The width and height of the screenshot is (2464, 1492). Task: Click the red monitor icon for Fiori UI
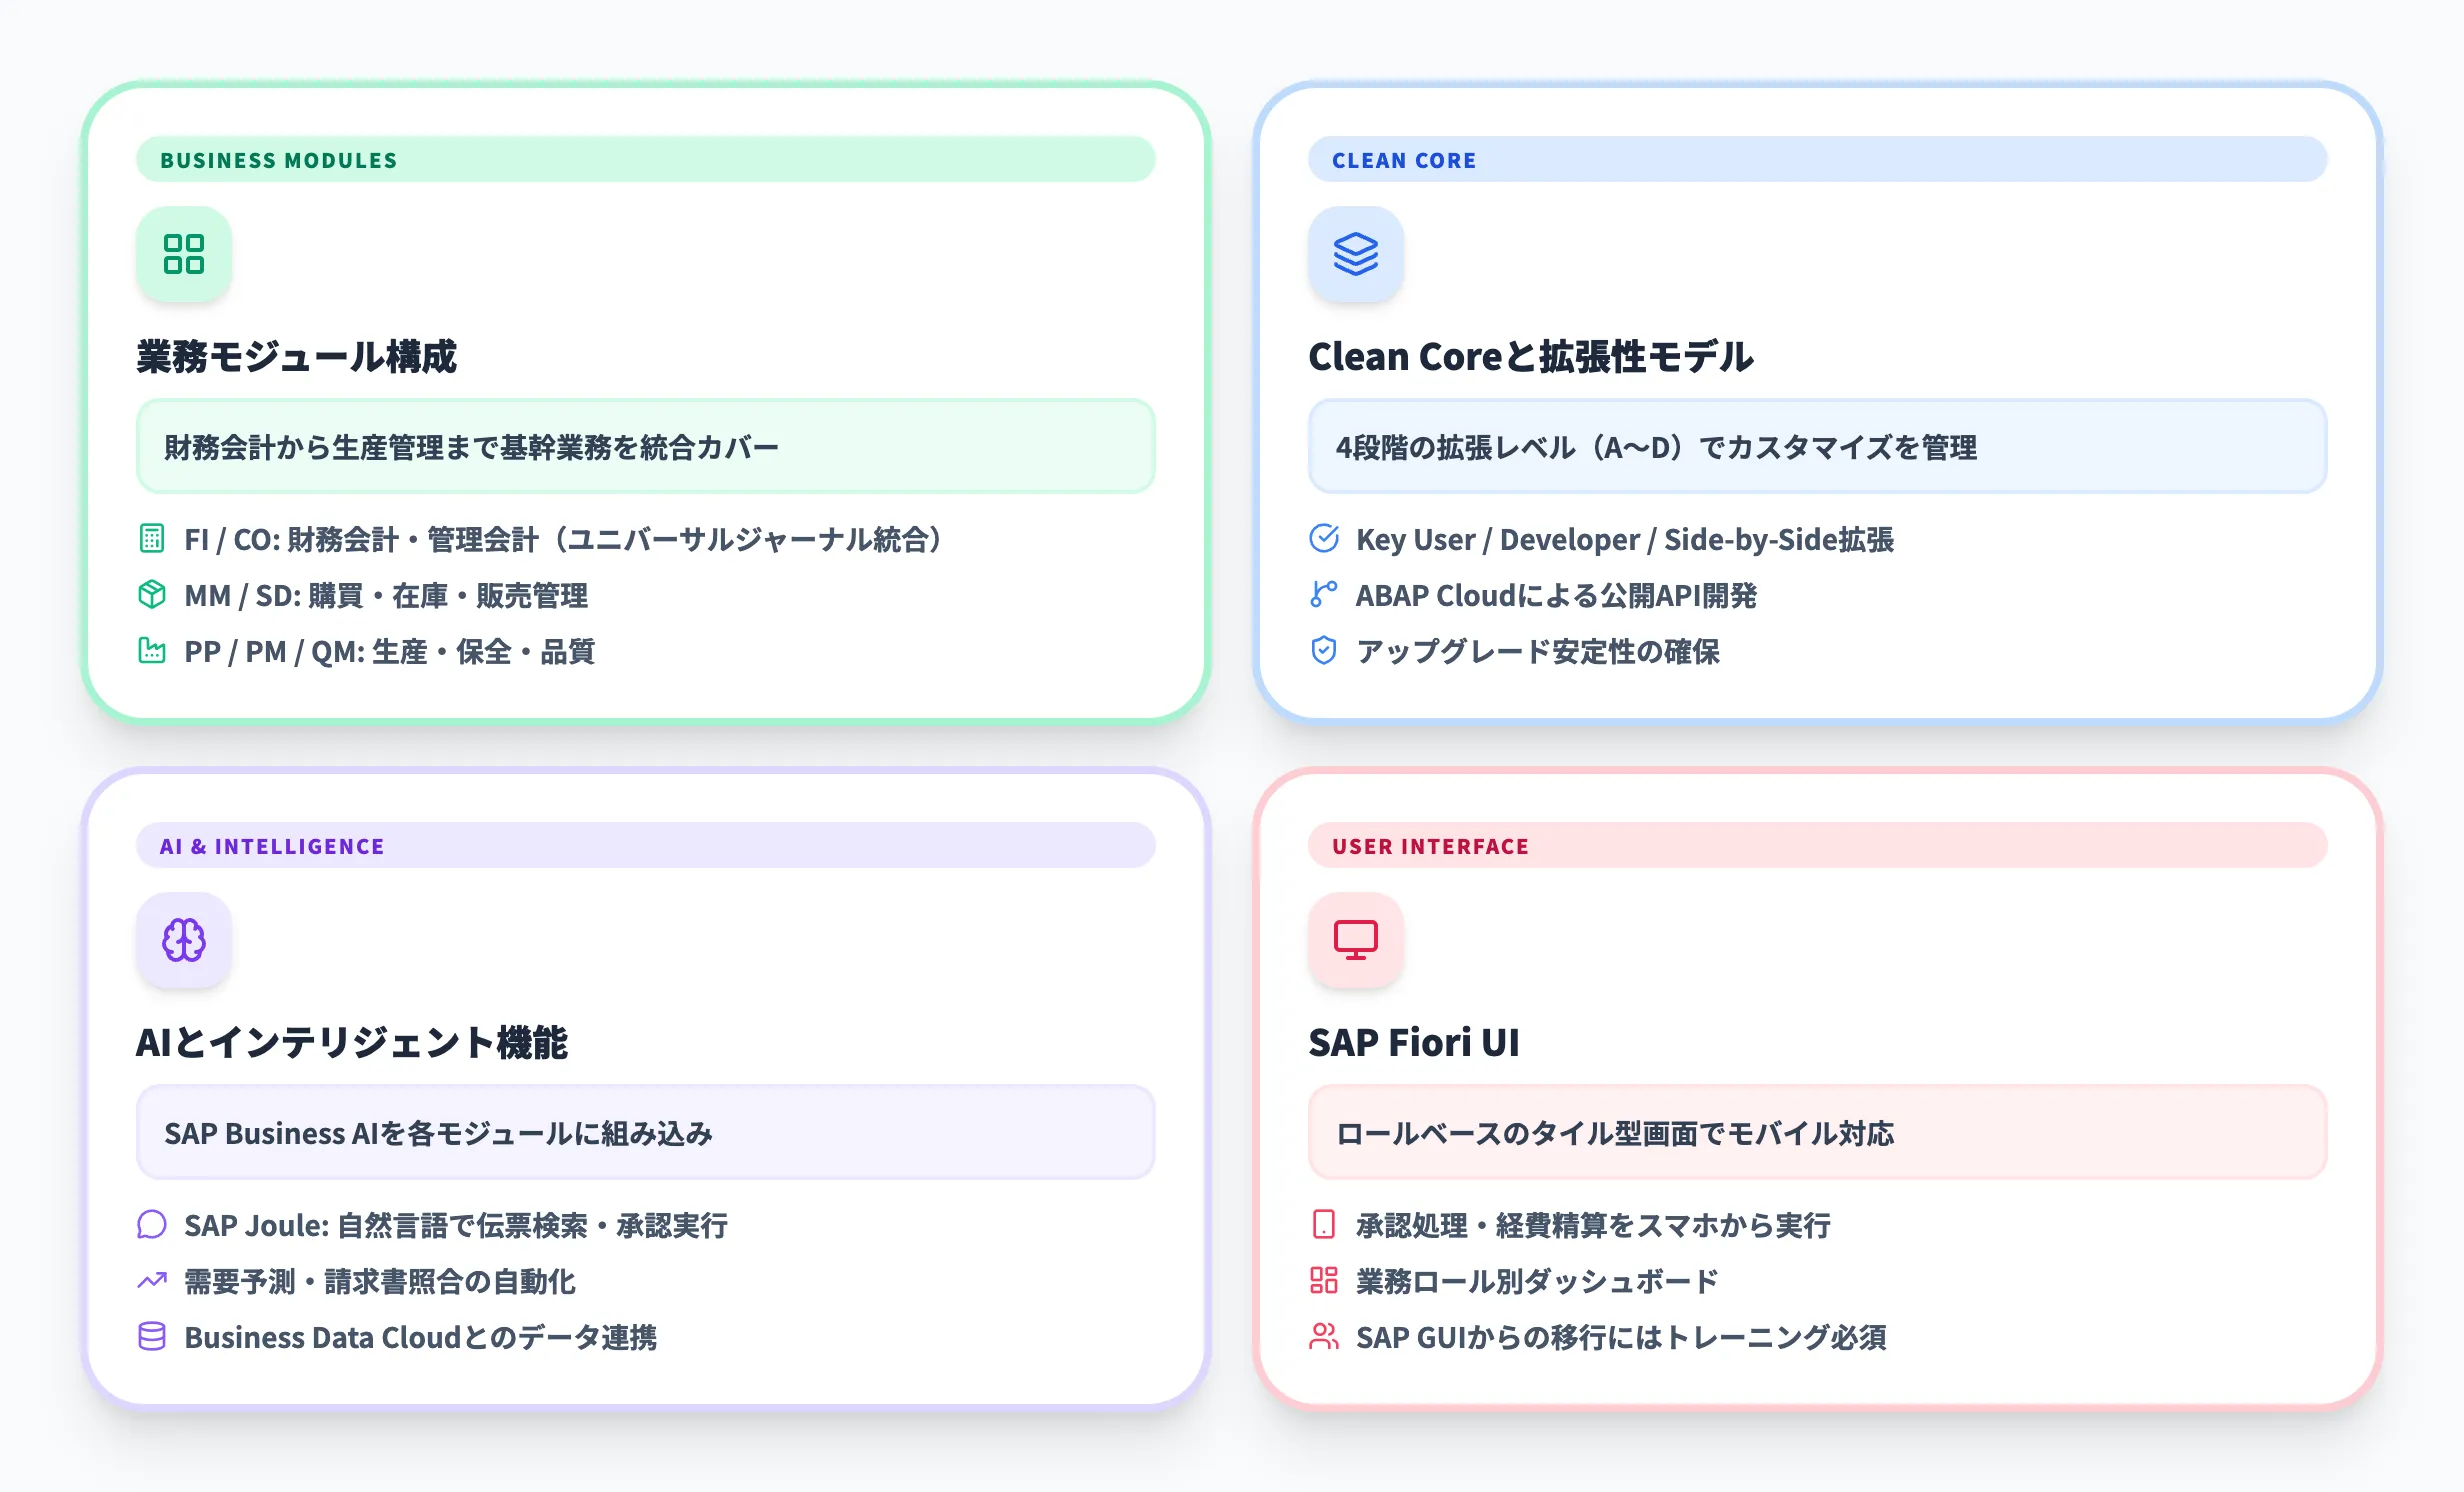(1355, 940)
